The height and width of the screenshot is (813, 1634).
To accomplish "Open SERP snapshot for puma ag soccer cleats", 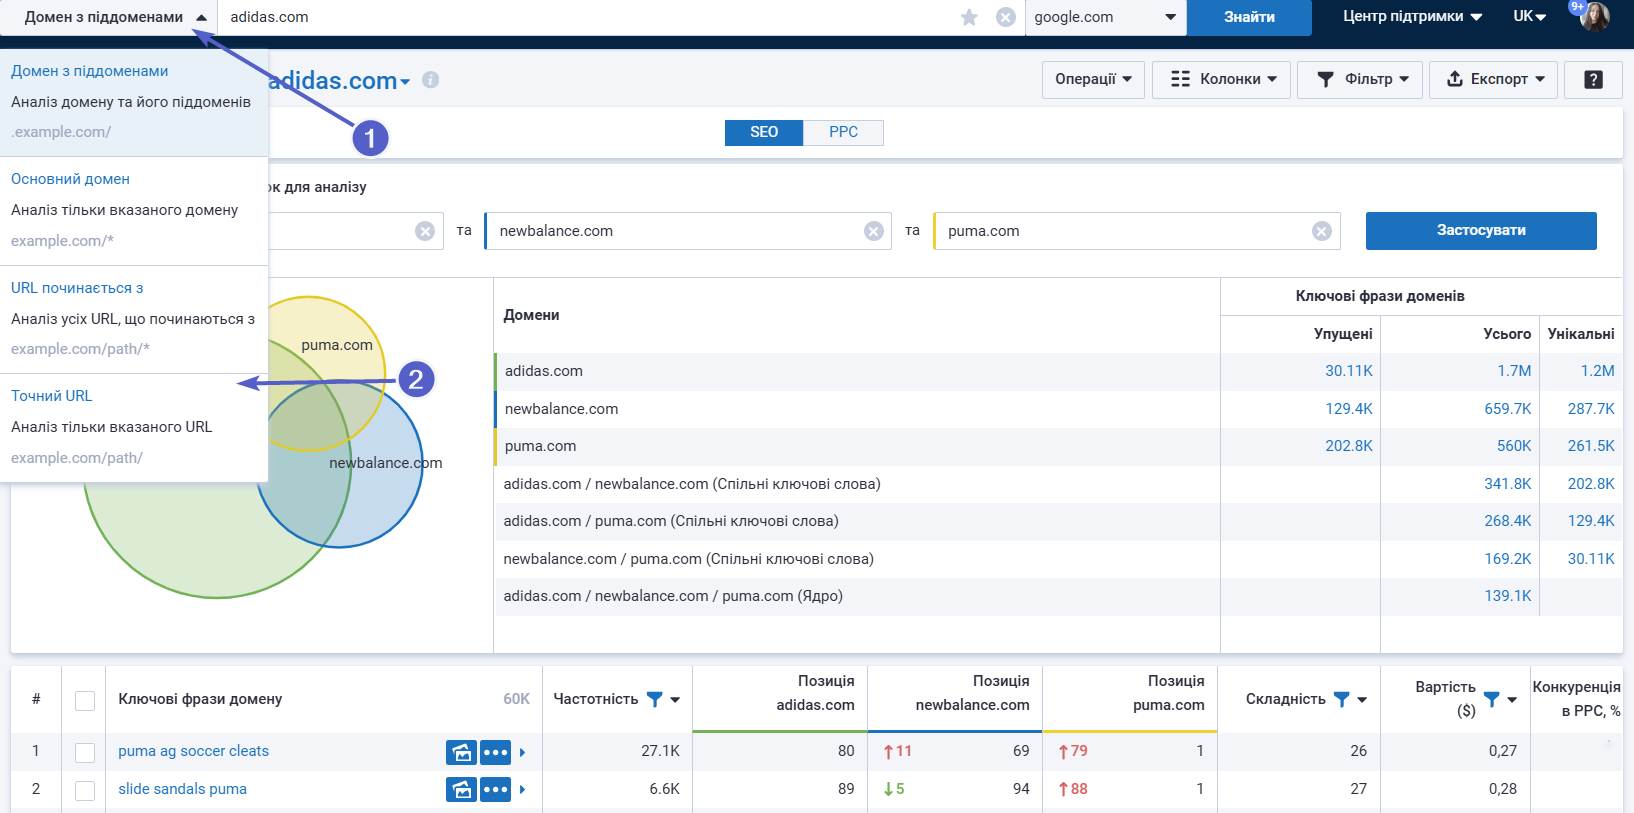I will (461, 752).
